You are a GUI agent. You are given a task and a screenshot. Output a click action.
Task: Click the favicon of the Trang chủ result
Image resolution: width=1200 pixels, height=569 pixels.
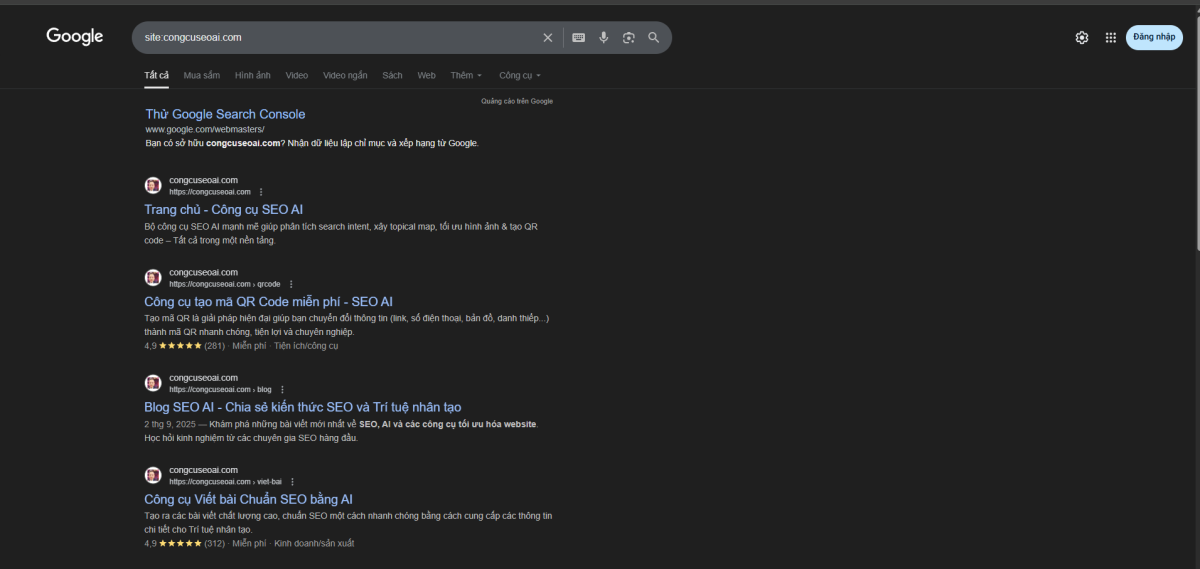pos(153,186)
